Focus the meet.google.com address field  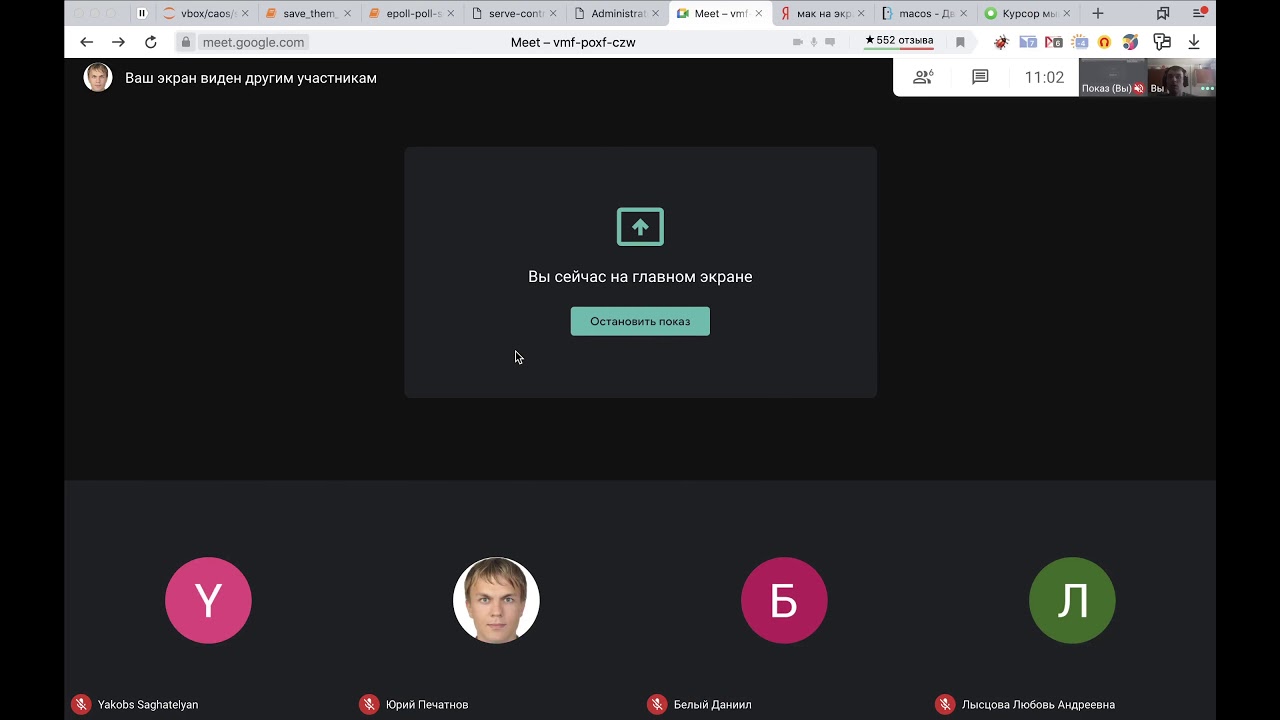pos(253,42)
